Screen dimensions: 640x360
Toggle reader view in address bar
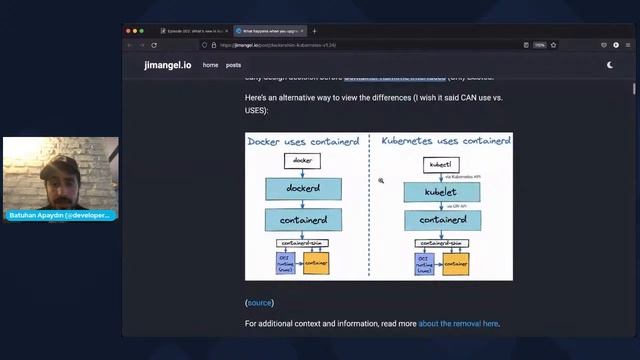(526, 45)
